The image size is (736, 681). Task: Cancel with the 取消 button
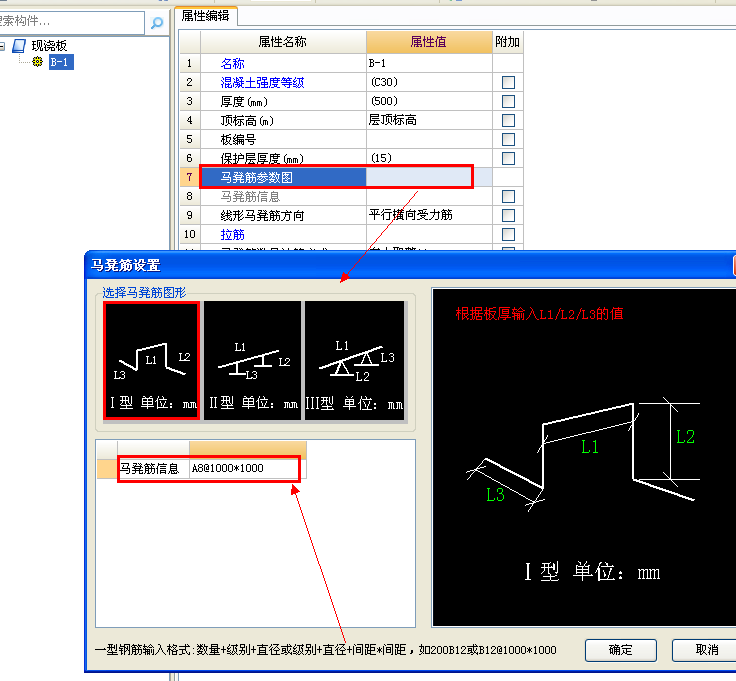point(704,650)
